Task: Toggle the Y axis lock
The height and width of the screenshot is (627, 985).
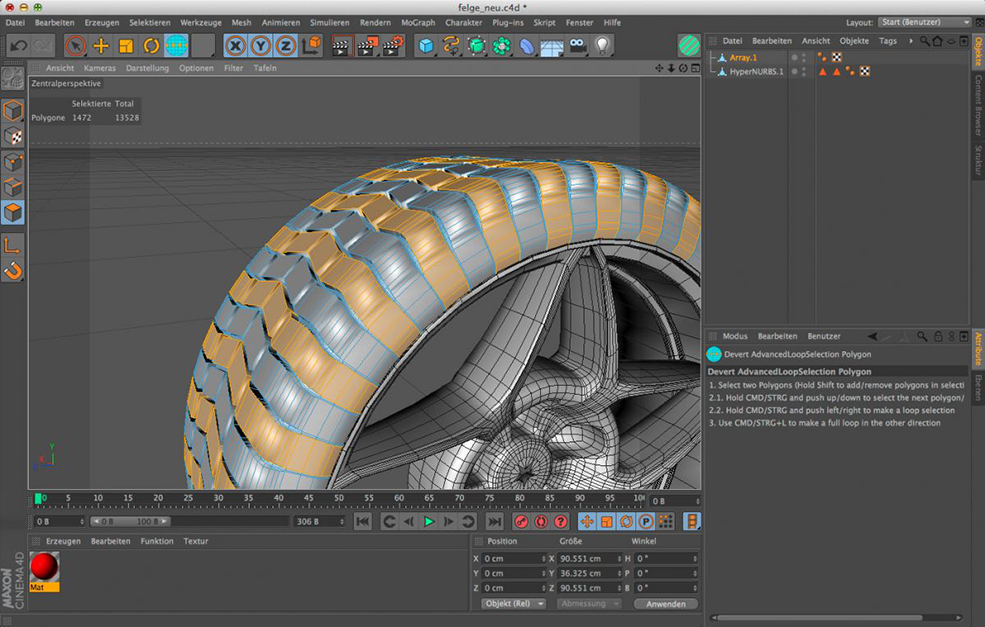Action: (x=261, y=45)
